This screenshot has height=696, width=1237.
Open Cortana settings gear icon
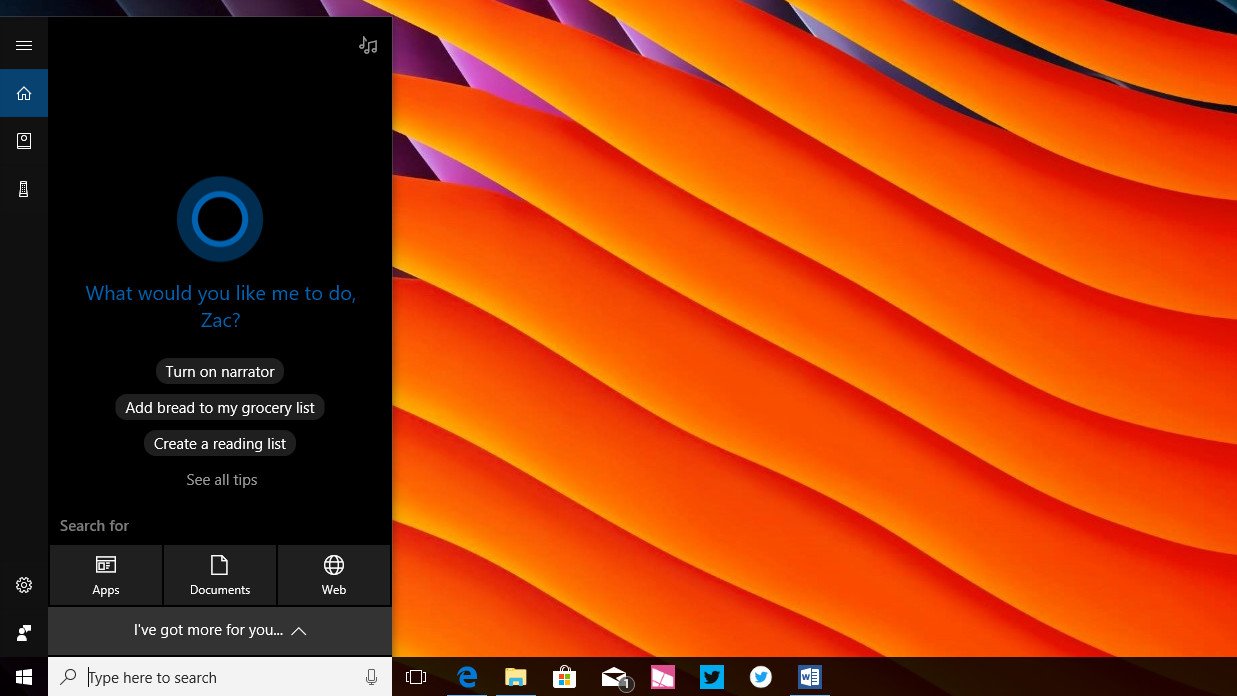click(x=24, y=585)
